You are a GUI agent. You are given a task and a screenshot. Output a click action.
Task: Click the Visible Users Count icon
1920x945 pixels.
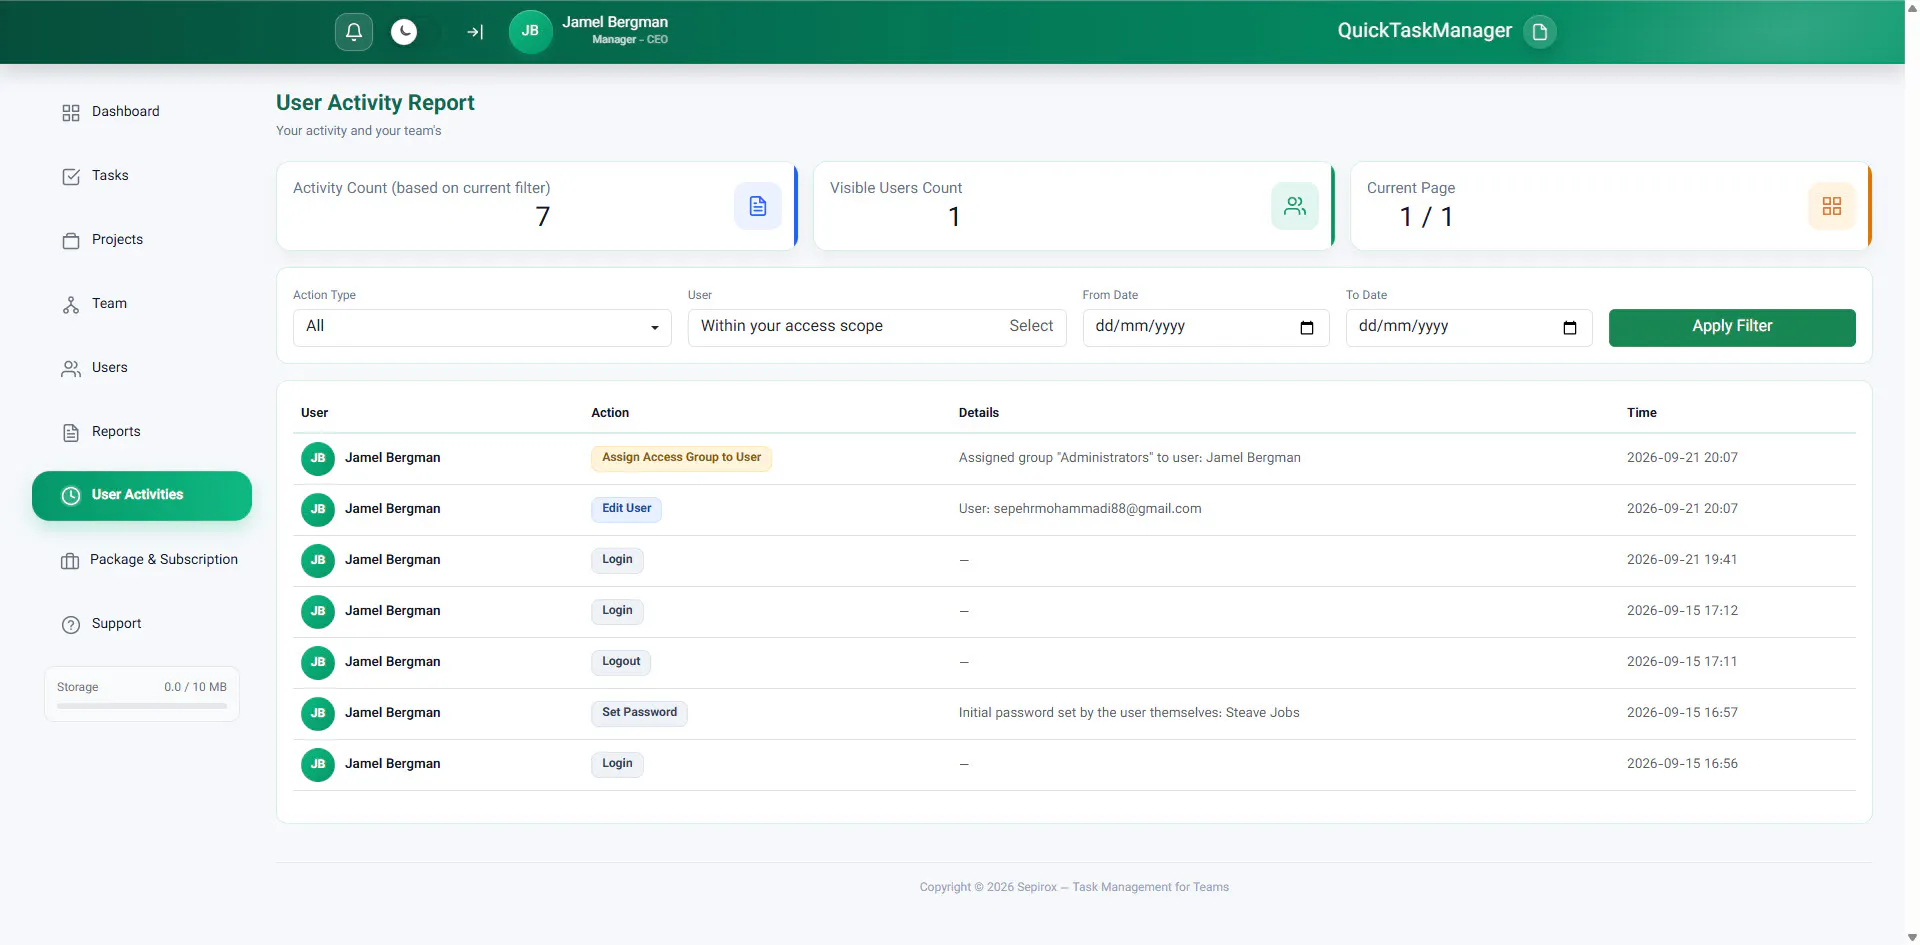click(x=1295, y=206)
